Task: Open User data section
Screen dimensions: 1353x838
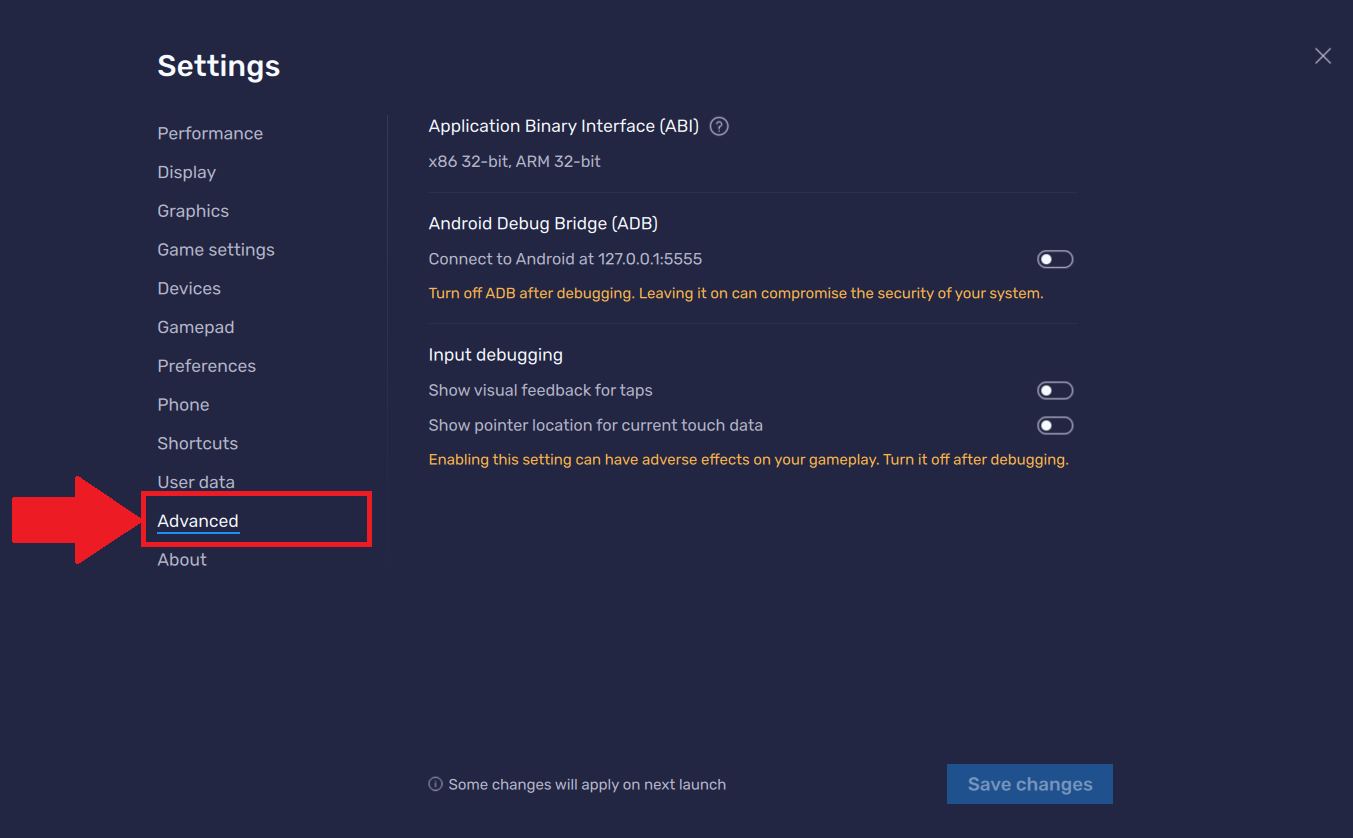Action: coord(196,482)
